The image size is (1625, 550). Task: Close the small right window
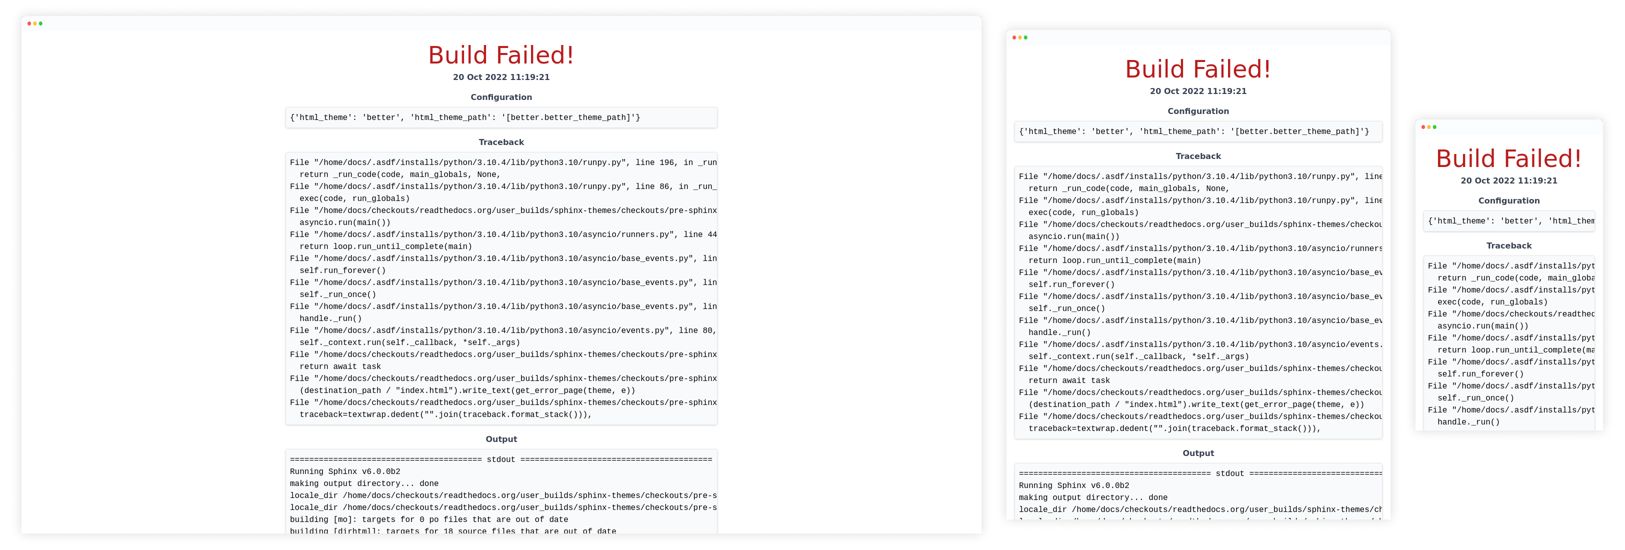(1423, 127)
